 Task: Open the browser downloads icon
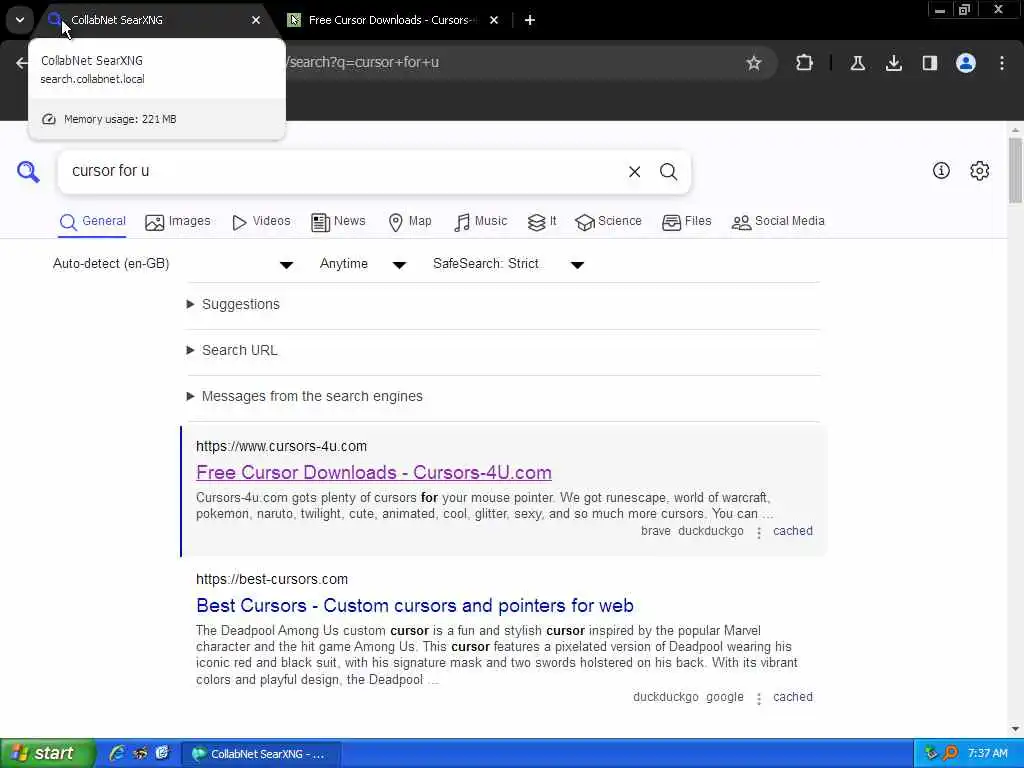click(894, 63)
